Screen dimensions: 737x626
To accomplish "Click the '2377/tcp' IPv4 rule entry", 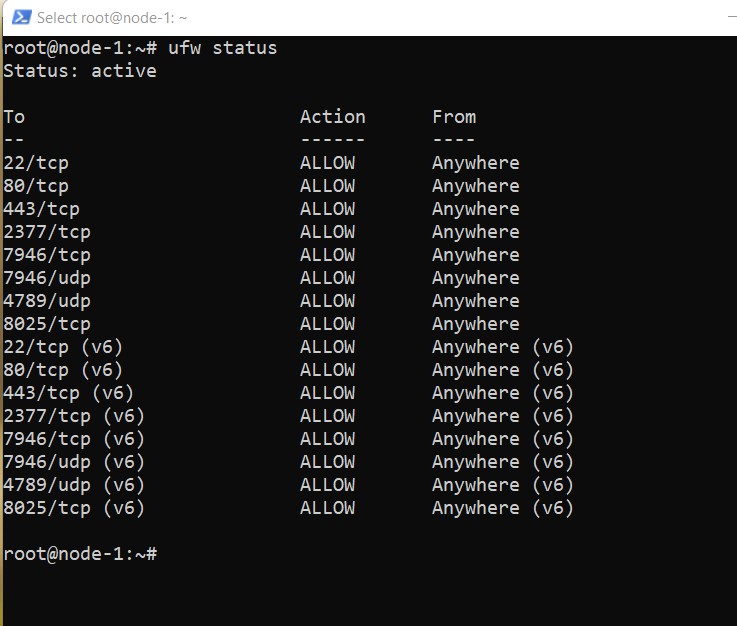I will pos(47,232).
